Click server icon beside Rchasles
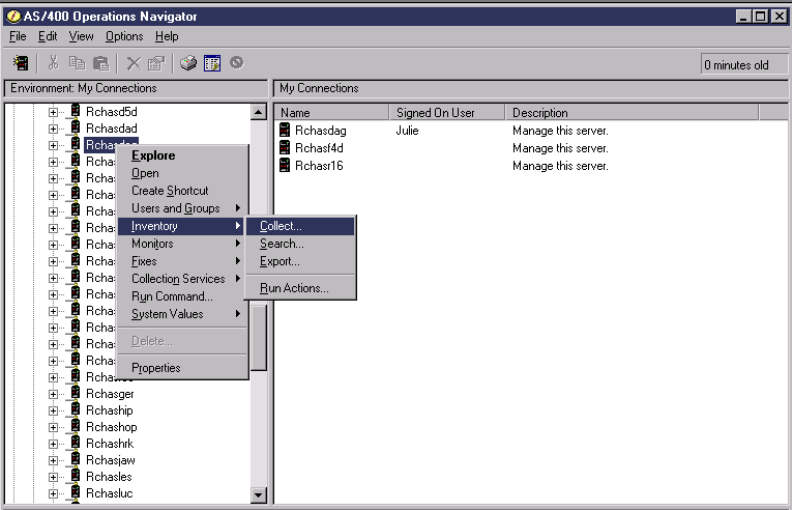The image size is (792, 510). click(75, 476)
